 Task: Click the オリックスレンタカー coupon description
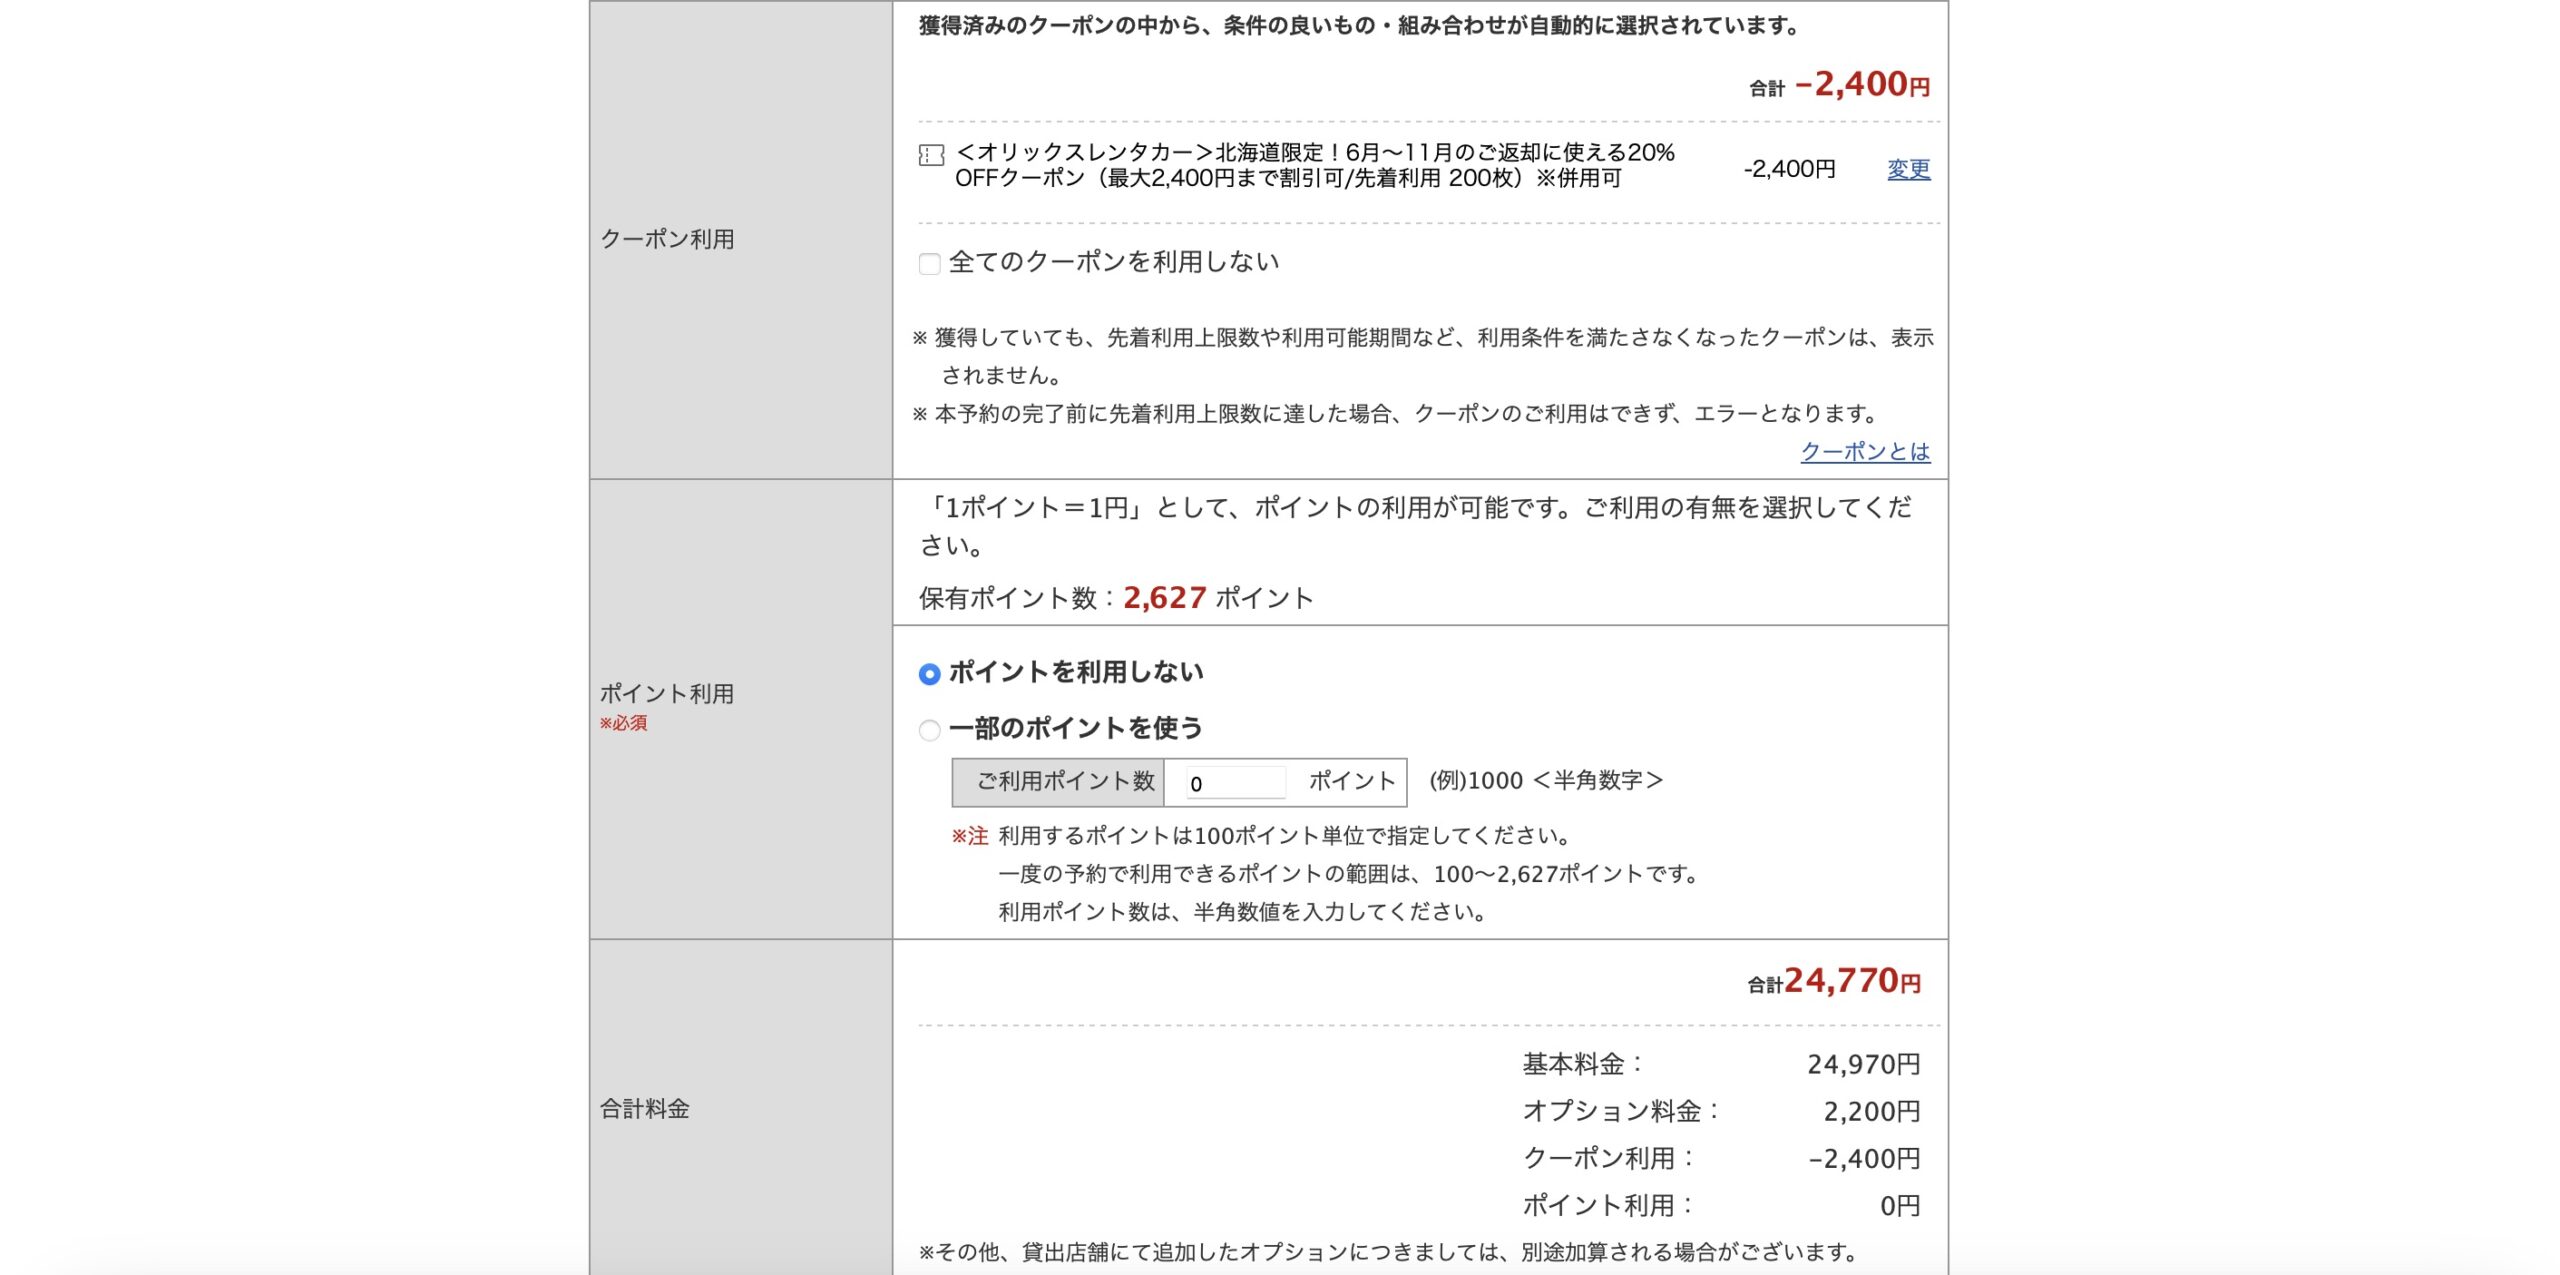1315,165
